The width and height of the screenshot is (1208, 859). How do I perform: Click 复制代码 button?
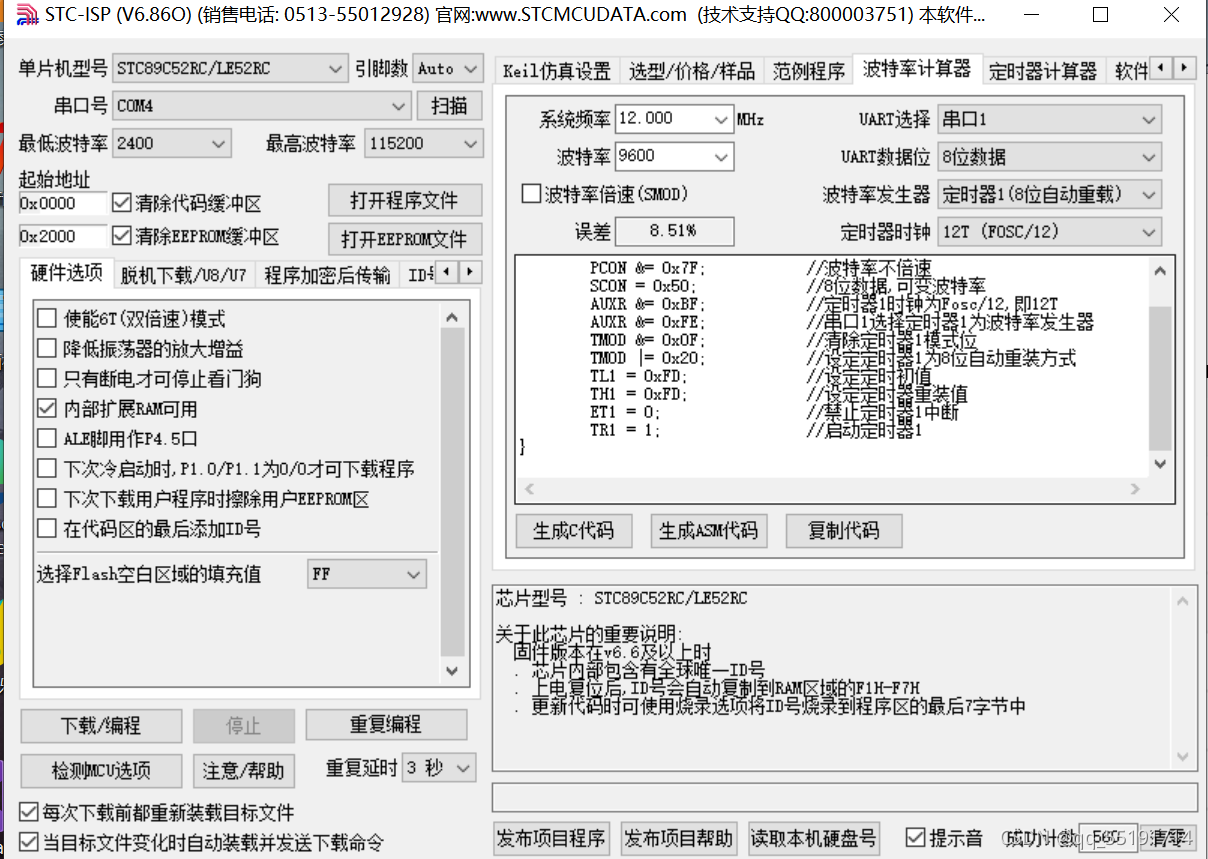coord(845,530)
